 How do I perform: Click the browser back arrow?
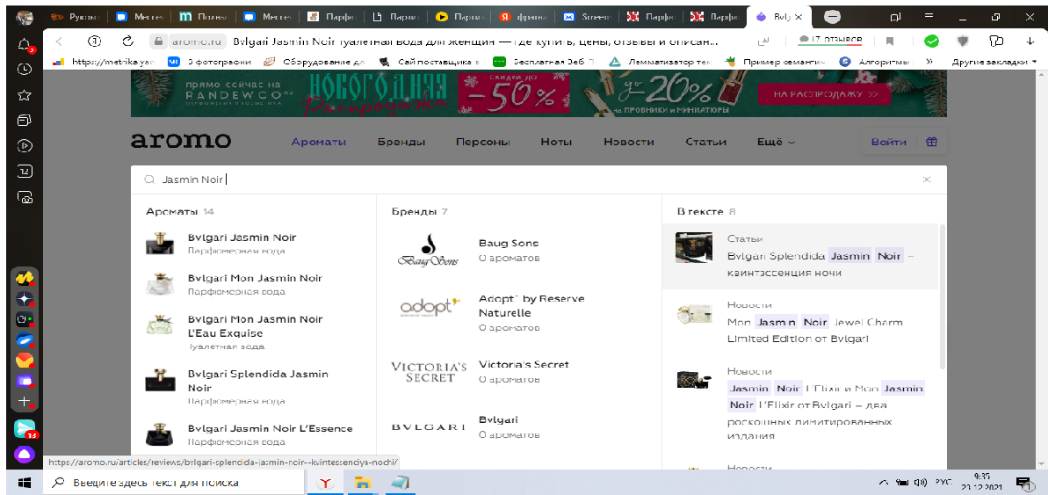tap(59, 41)
